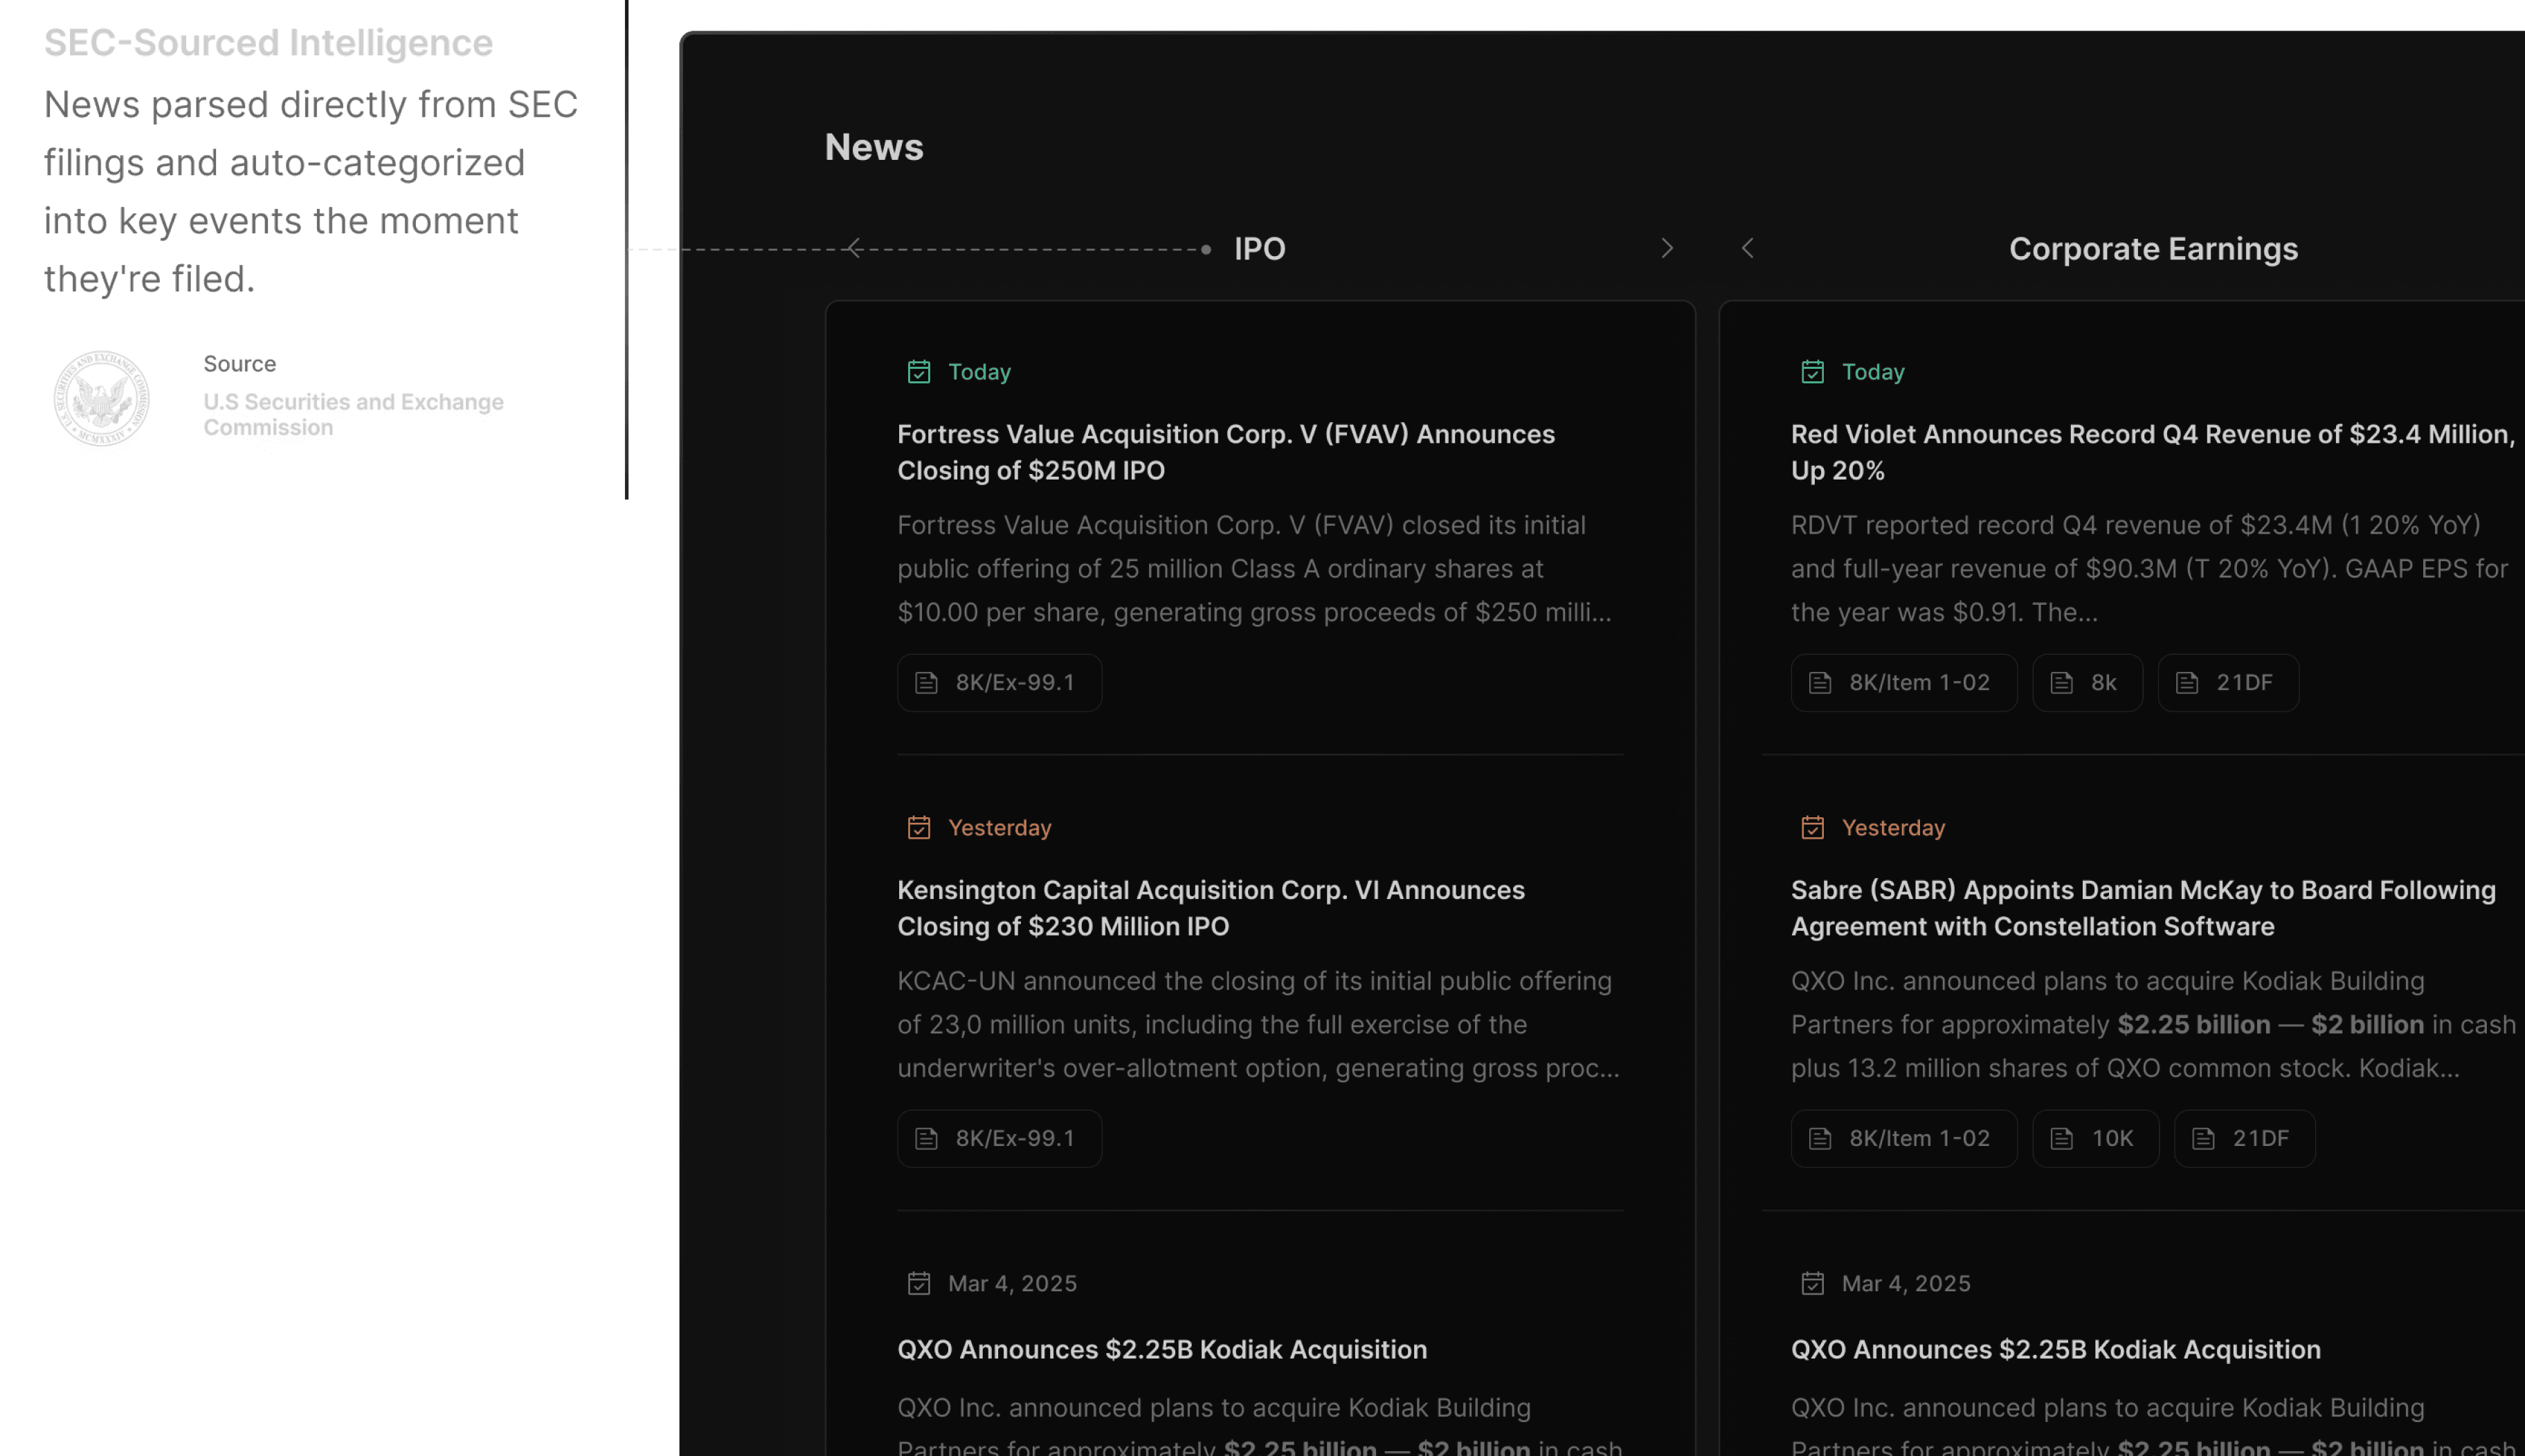
Task: Open the 21DF document tag under Red Violet
Action: [x=2227, y=683]
